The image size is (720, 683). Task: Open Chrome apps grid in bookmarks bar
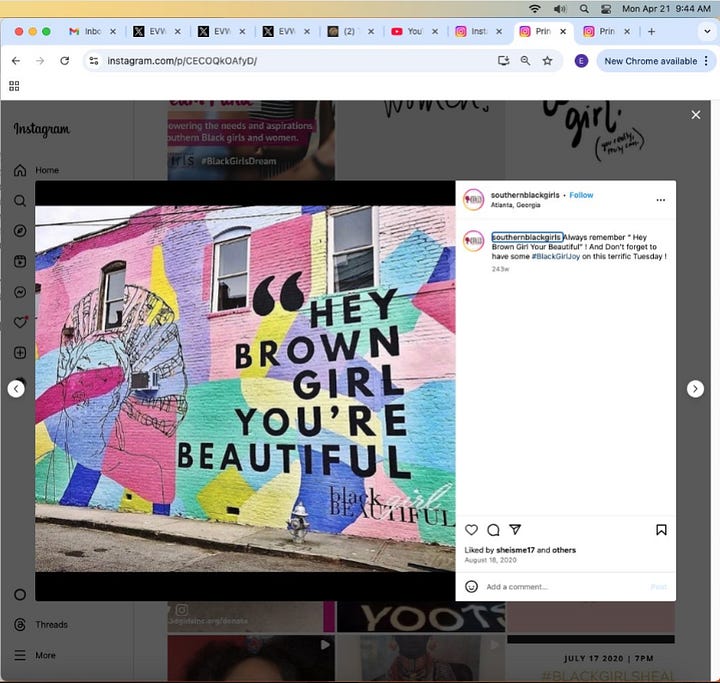(x=14, y=86)
